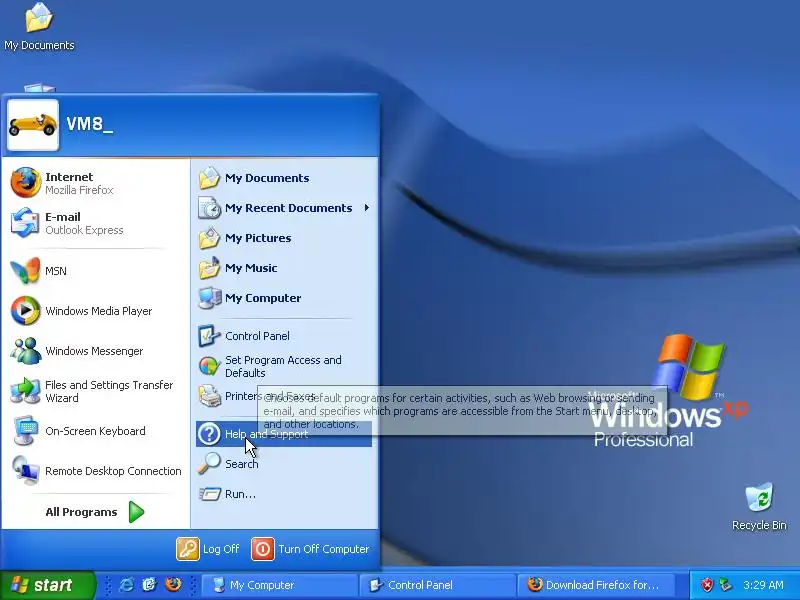Click the Run icon
The width and height of the screenshot is (800, 600).
tap(209, 494)
